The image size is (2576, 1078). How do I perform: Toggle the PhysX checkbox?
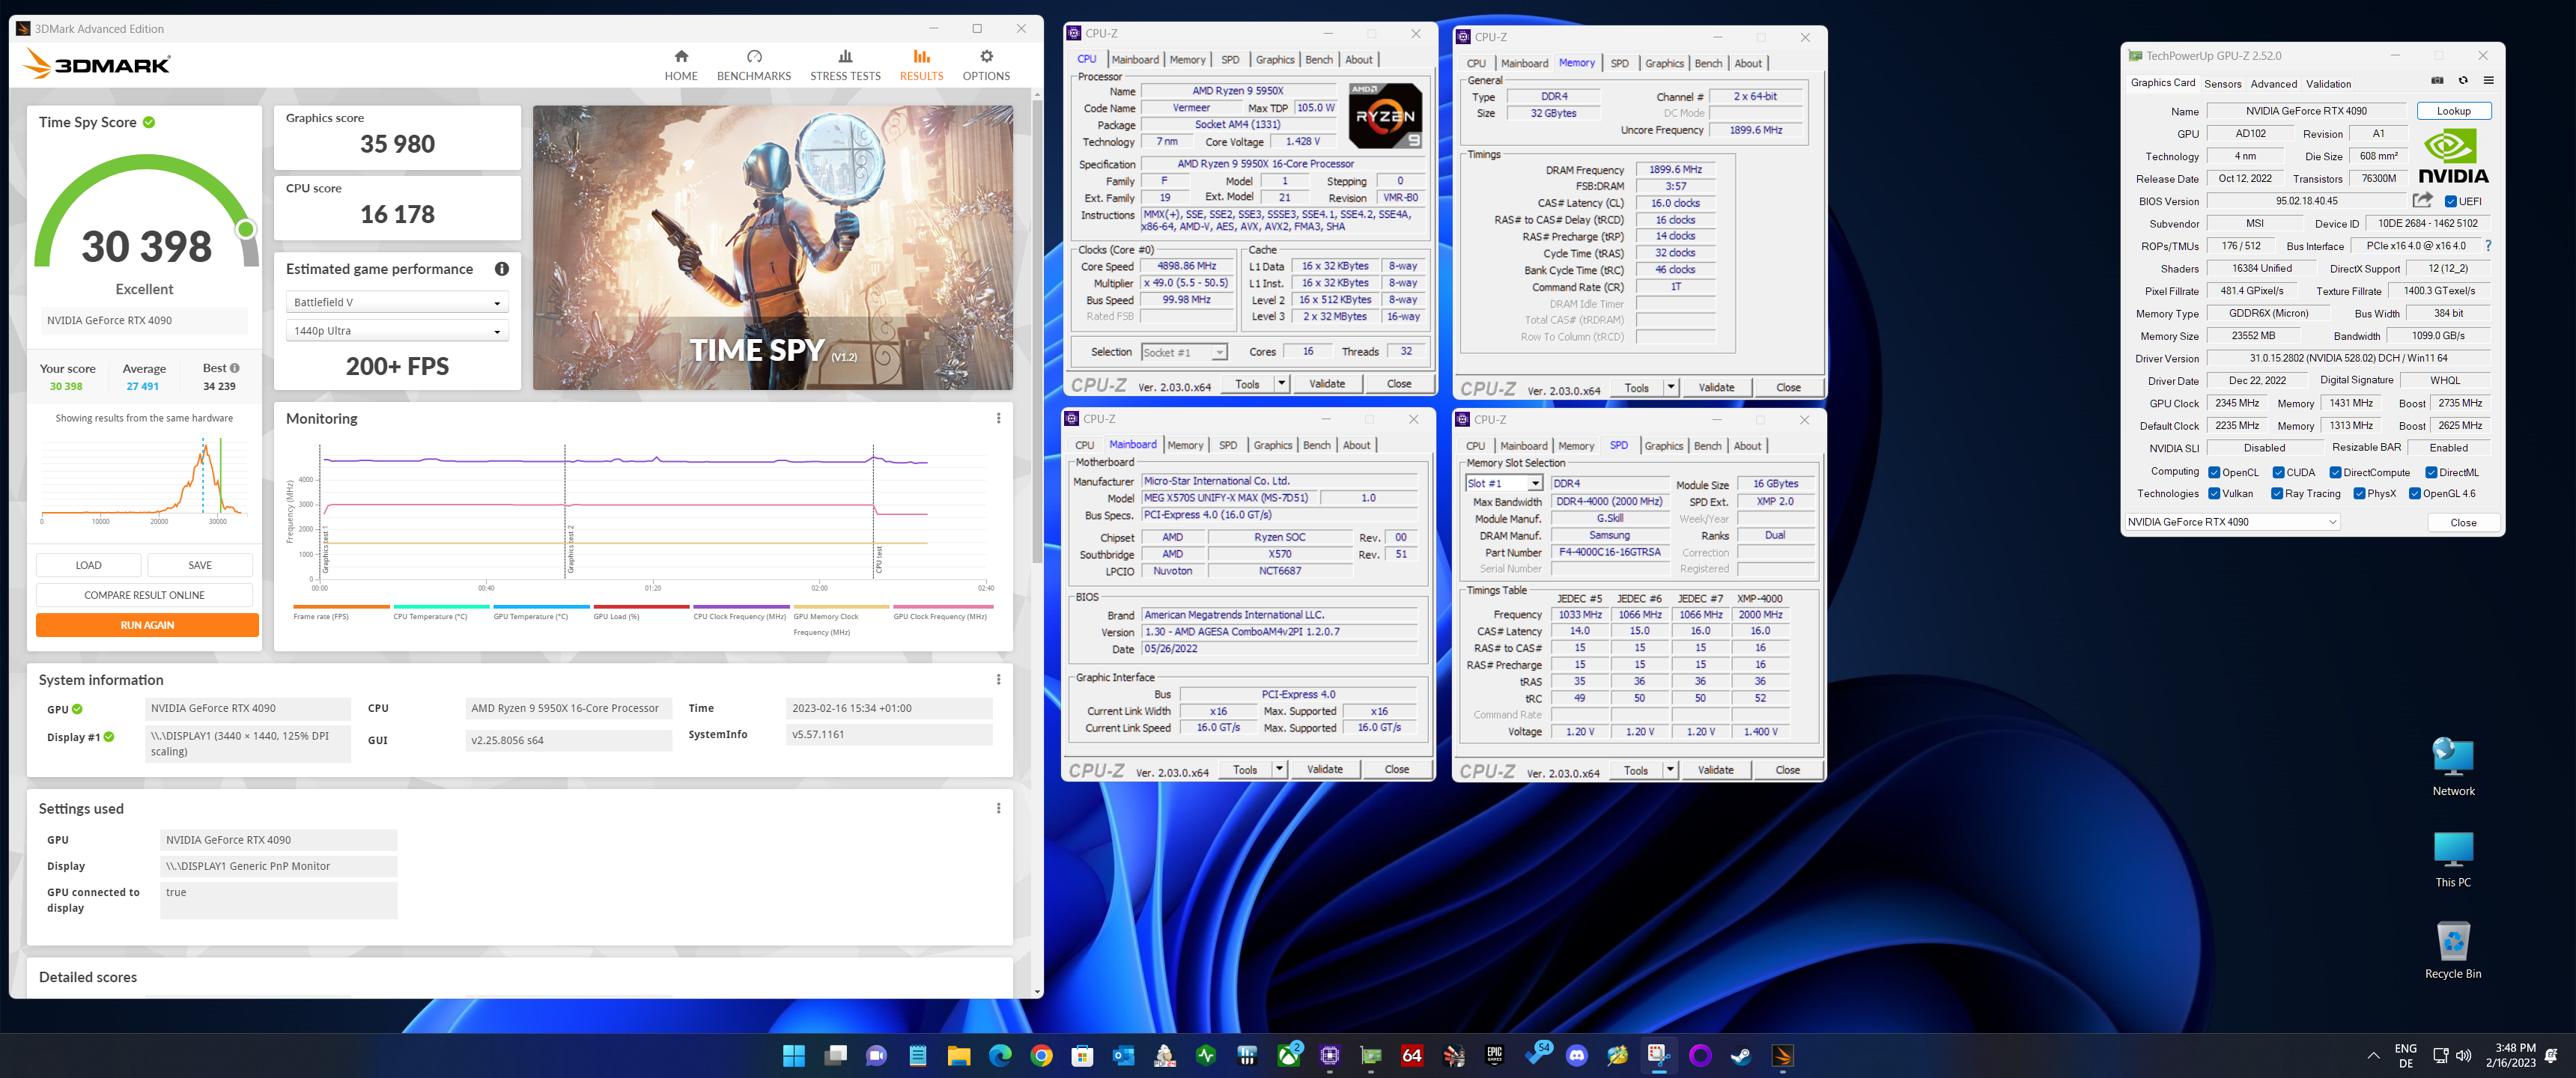[x=2359, y=493]
